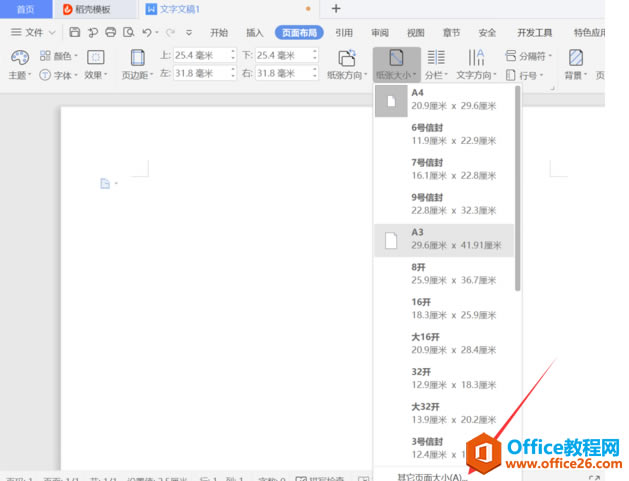Open the 页边距 margins button

[x=138, y=65]
